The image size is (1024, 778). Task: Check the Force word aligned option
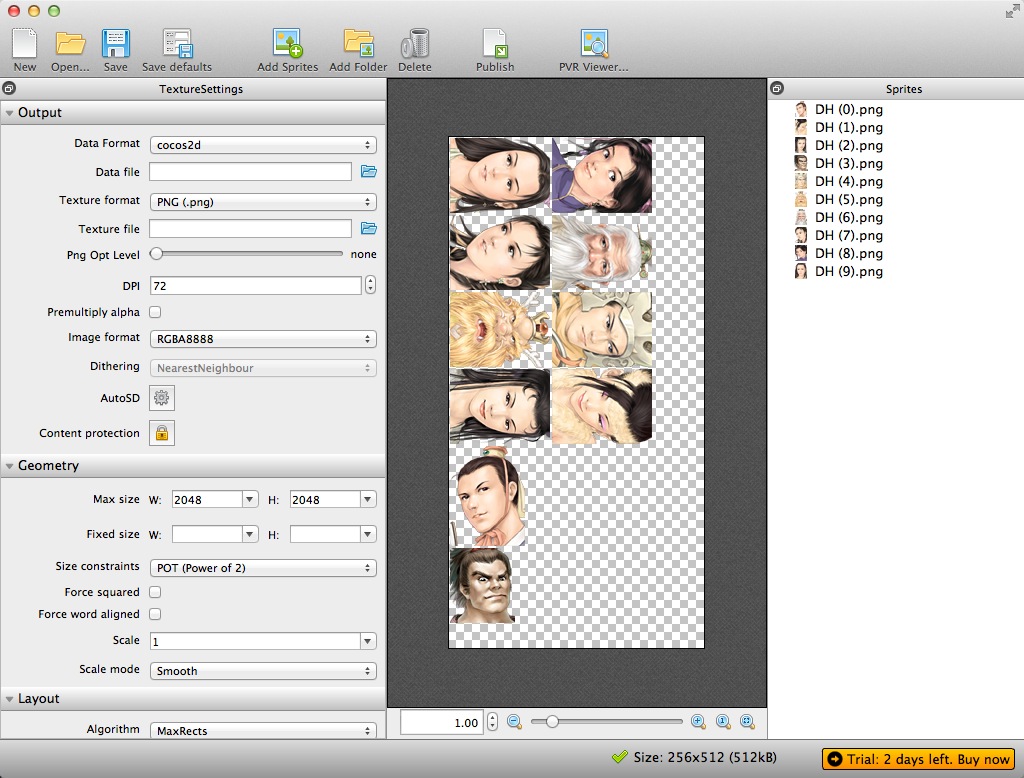155,614
